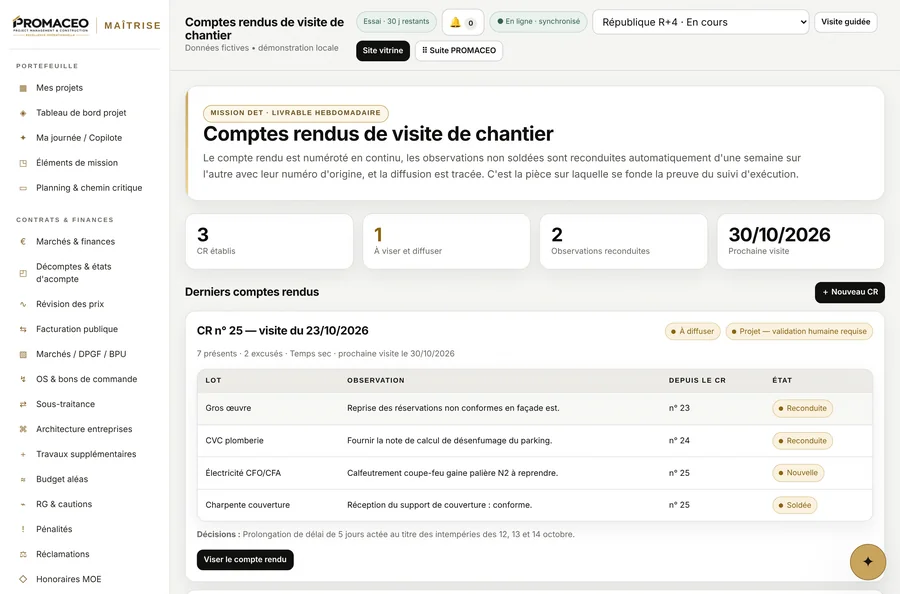Click the Reconduite badge for CVC plomberie
This screenshot has width=900, height=594.
coord(802,441)
